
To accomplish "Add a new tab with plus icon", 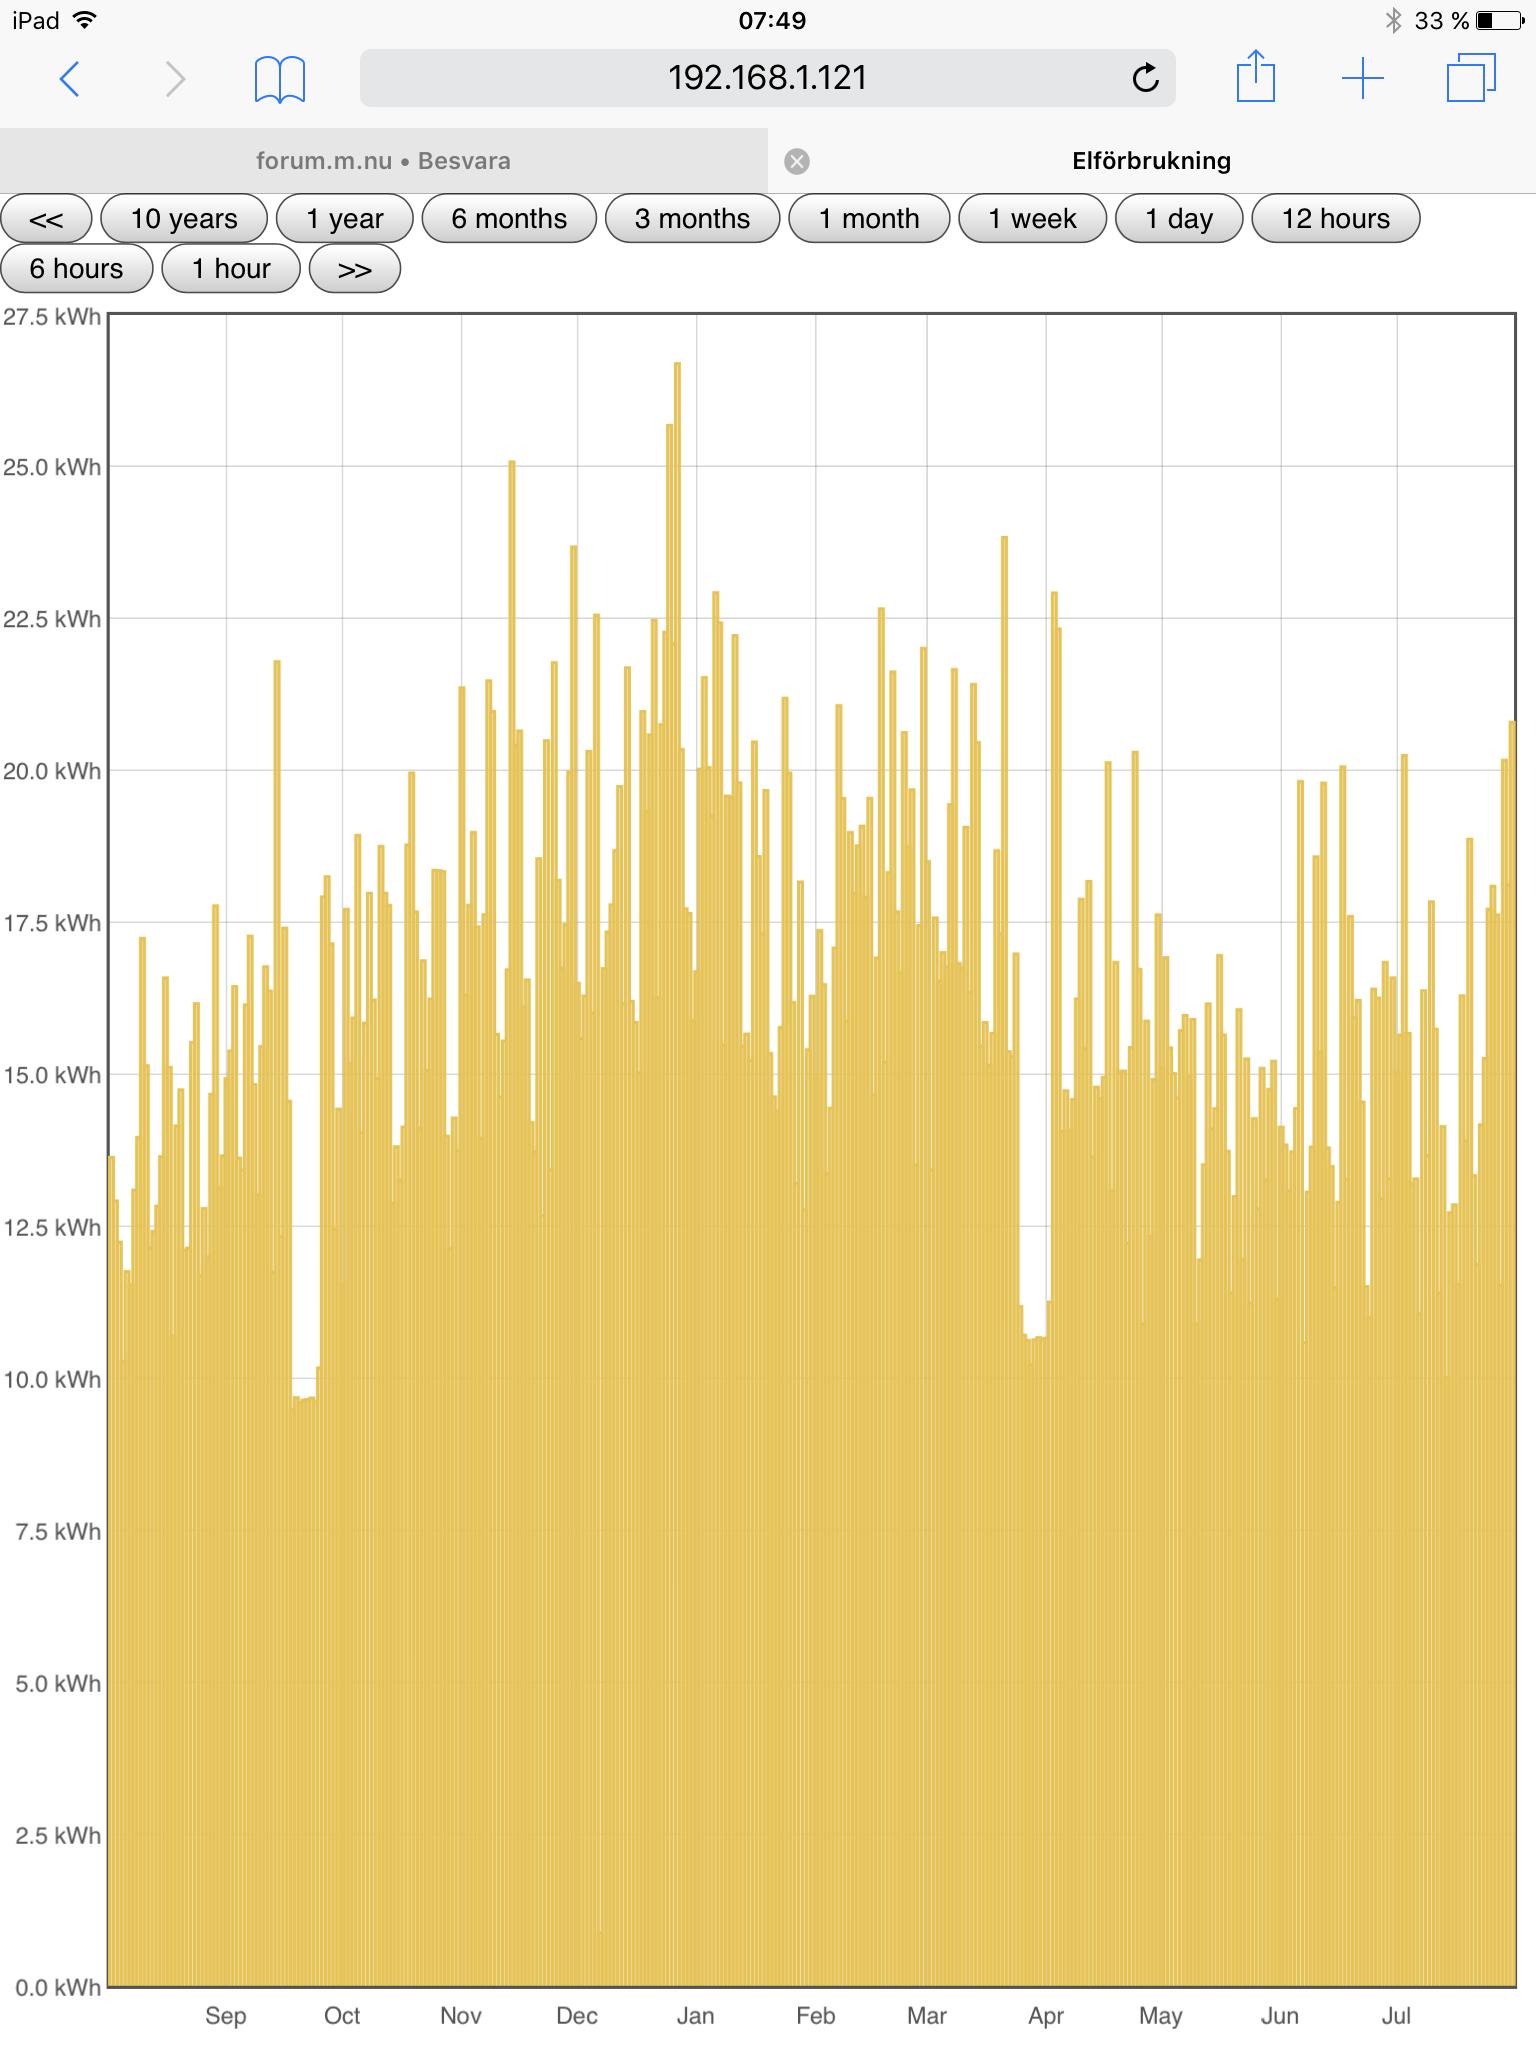I will pyautogui.click(x=1362, y=78).
